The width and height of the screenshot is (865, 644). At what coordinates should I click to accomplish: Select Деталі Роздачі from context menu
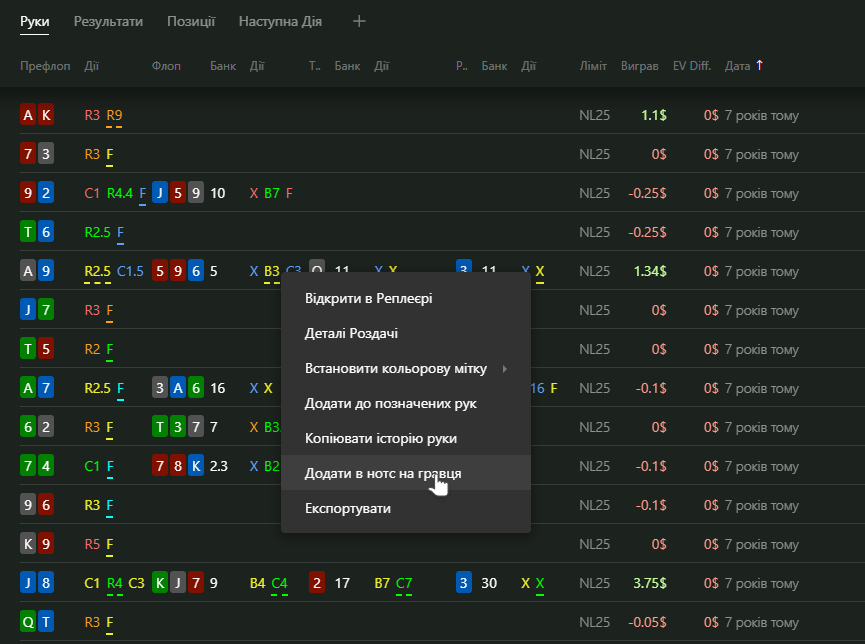(x=406, y=333)
